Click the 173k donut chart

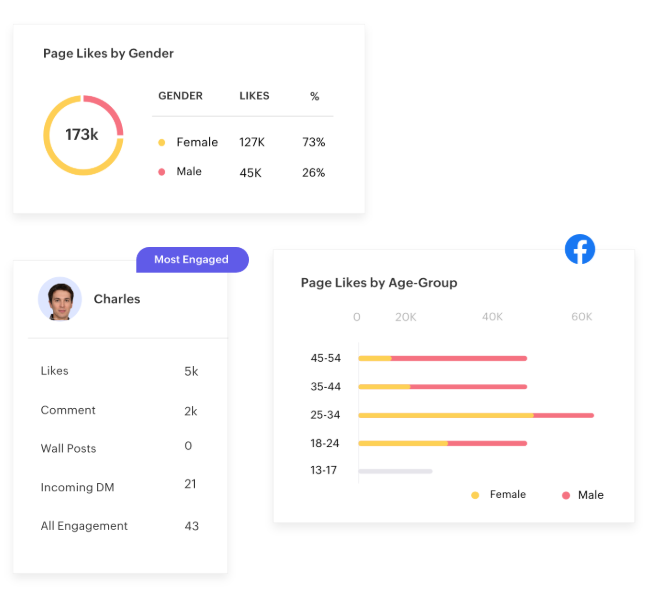pyautogui.click(x=83, y=135)
